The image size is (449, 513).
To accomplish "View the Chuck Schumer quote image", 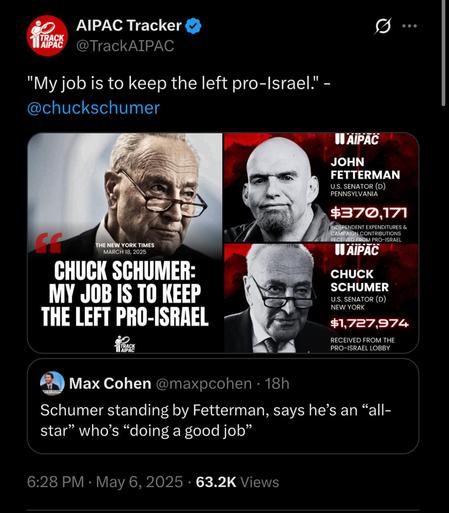I will tap(125, 243).
